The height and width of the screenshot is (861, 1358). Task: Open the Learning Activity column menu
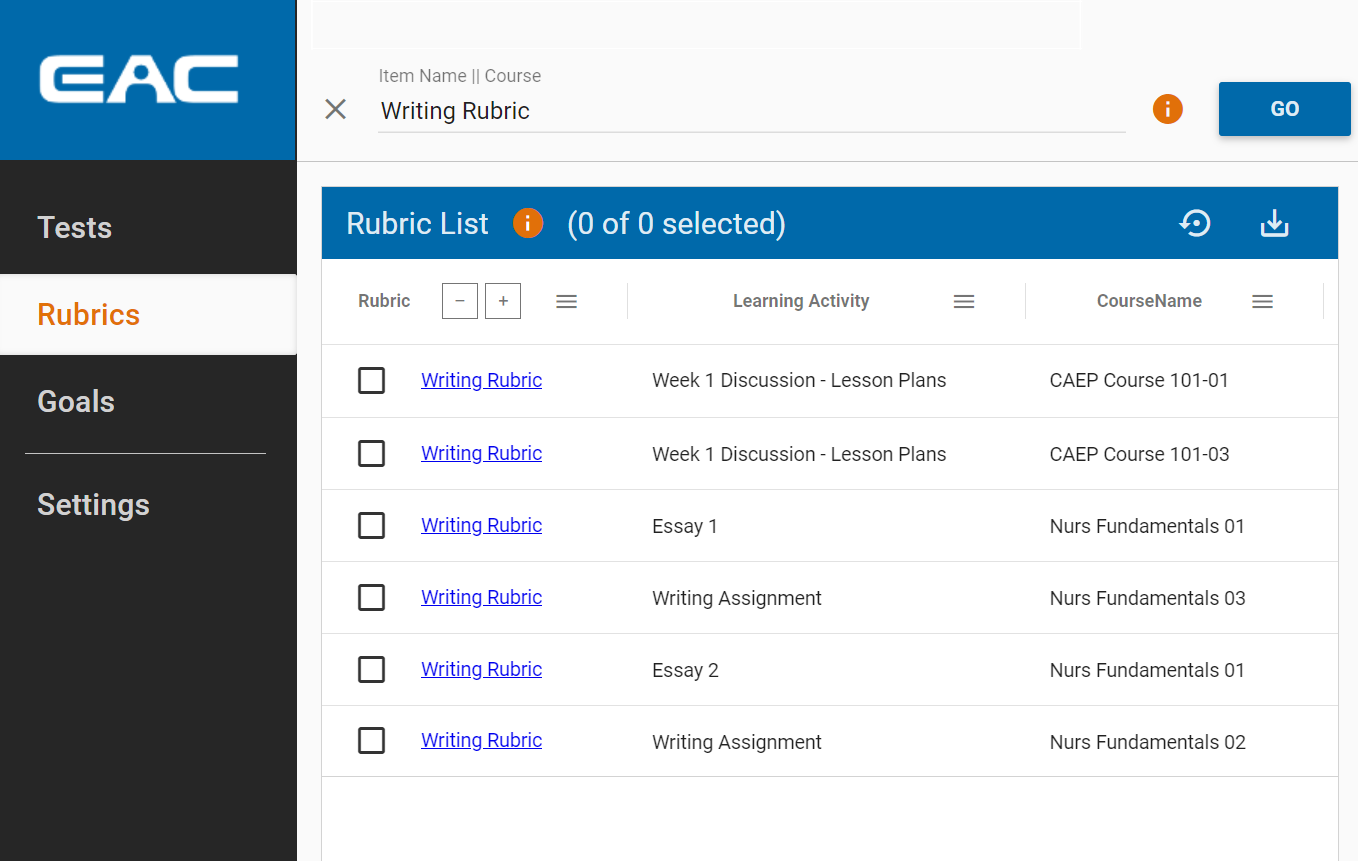click(963, 300)
